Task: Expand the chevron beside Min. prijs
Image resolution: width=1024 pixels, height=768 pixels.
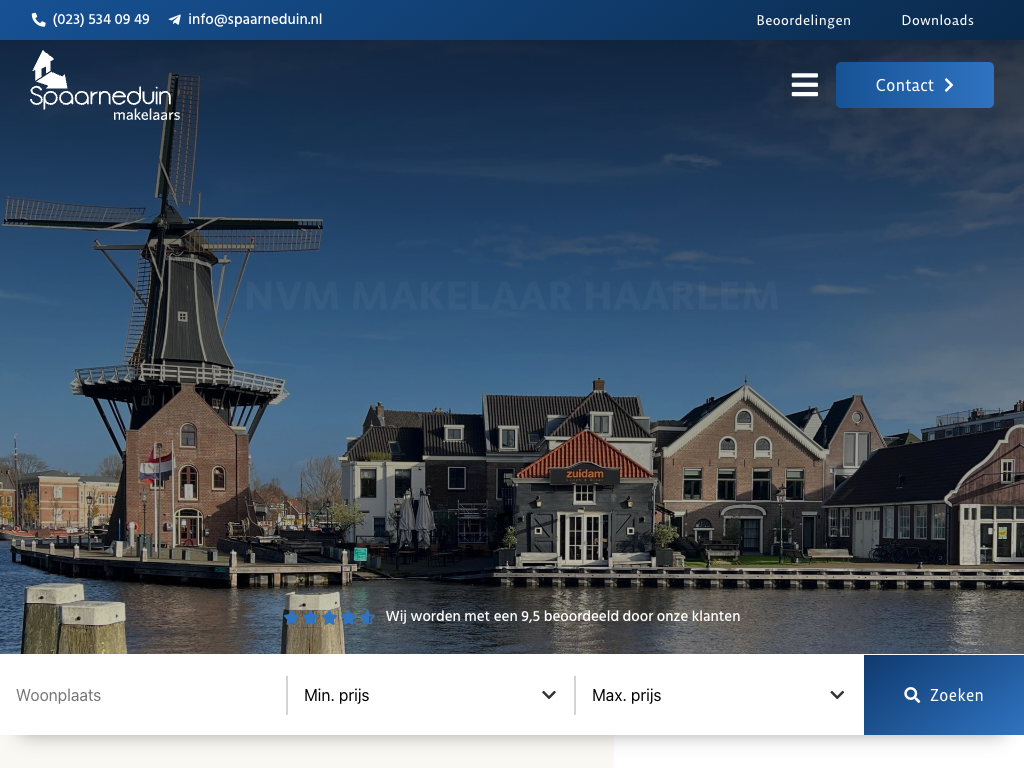Action: pyautogui.click(x=549, y=695)
